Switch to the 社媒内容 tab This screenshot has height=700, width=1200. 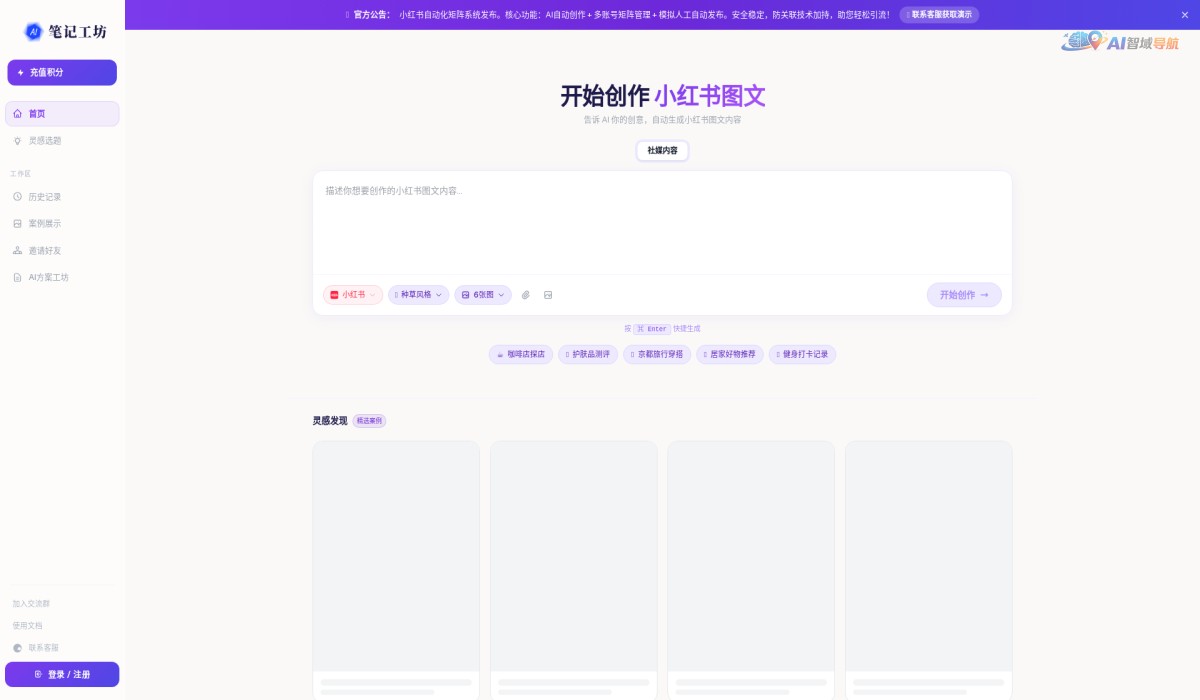coord(662,151)
